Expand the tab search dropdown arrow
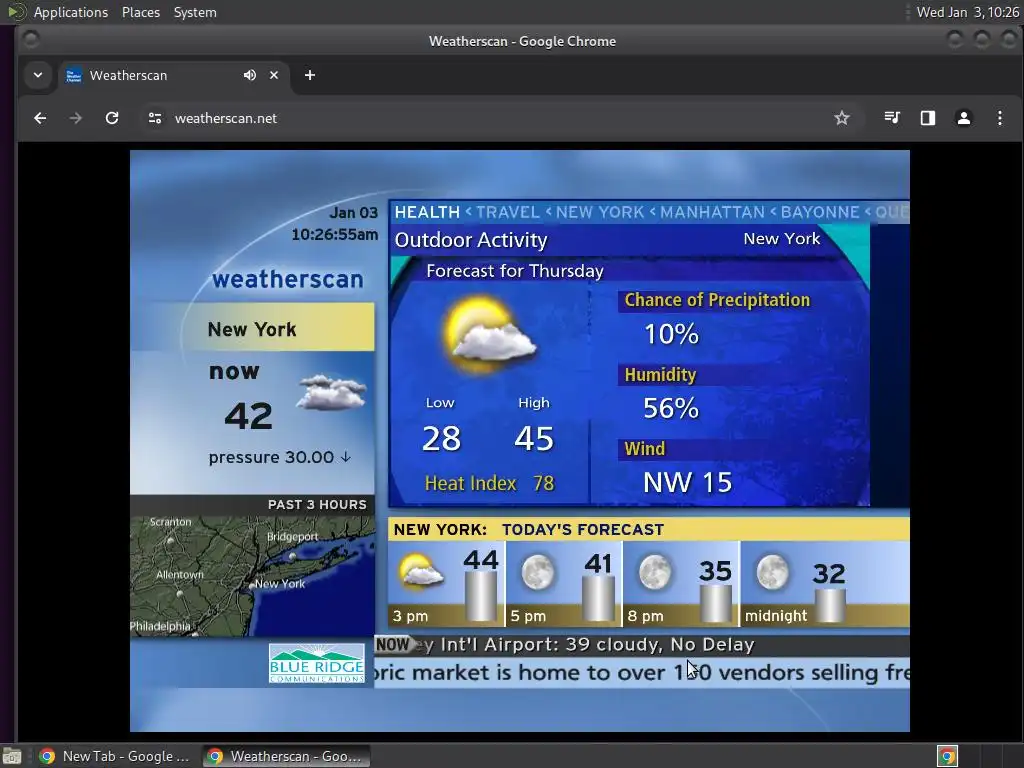The height and width of the screenshot is (768, 1024). click(38, 75)
